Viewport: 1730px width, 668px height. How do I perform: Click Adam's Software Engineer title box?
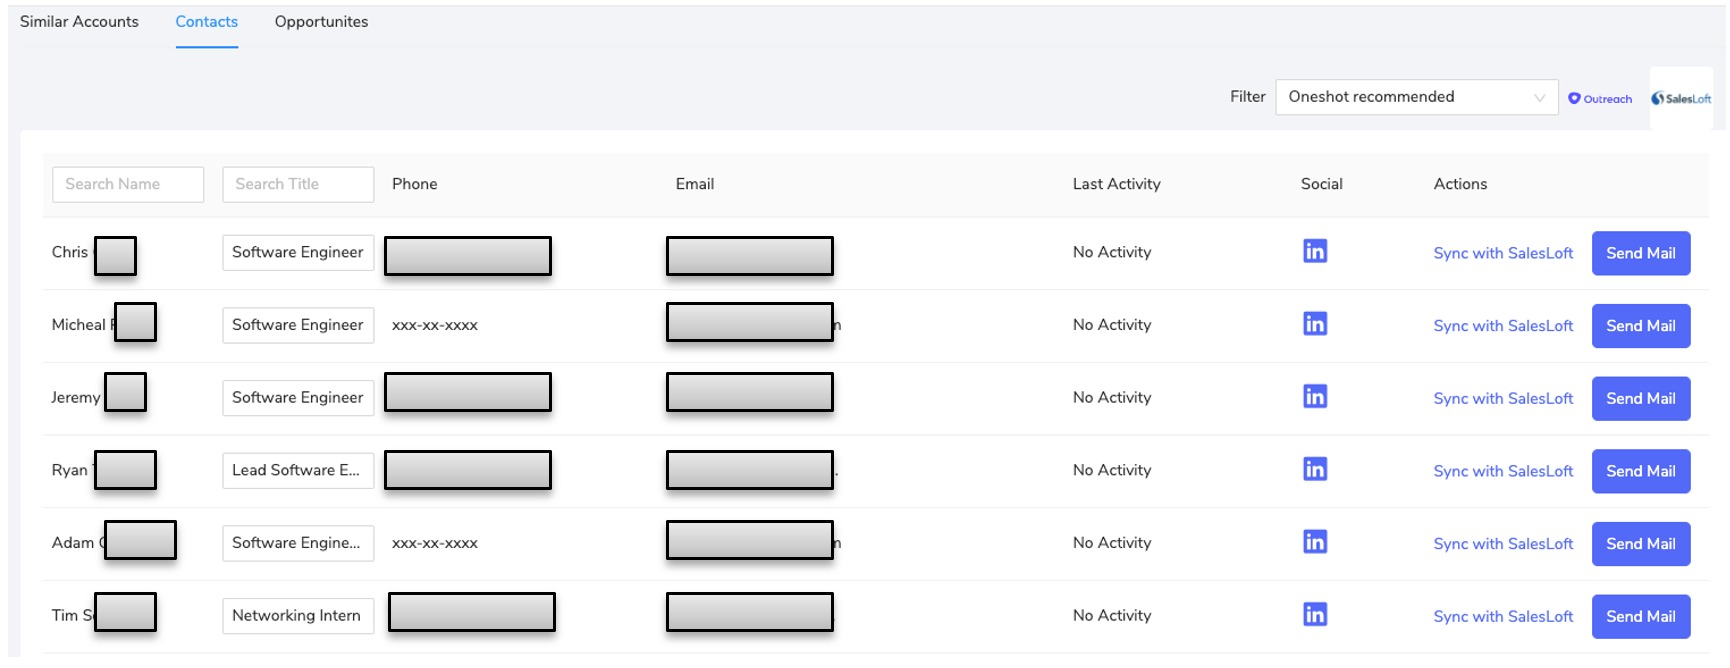click(298, 543)
